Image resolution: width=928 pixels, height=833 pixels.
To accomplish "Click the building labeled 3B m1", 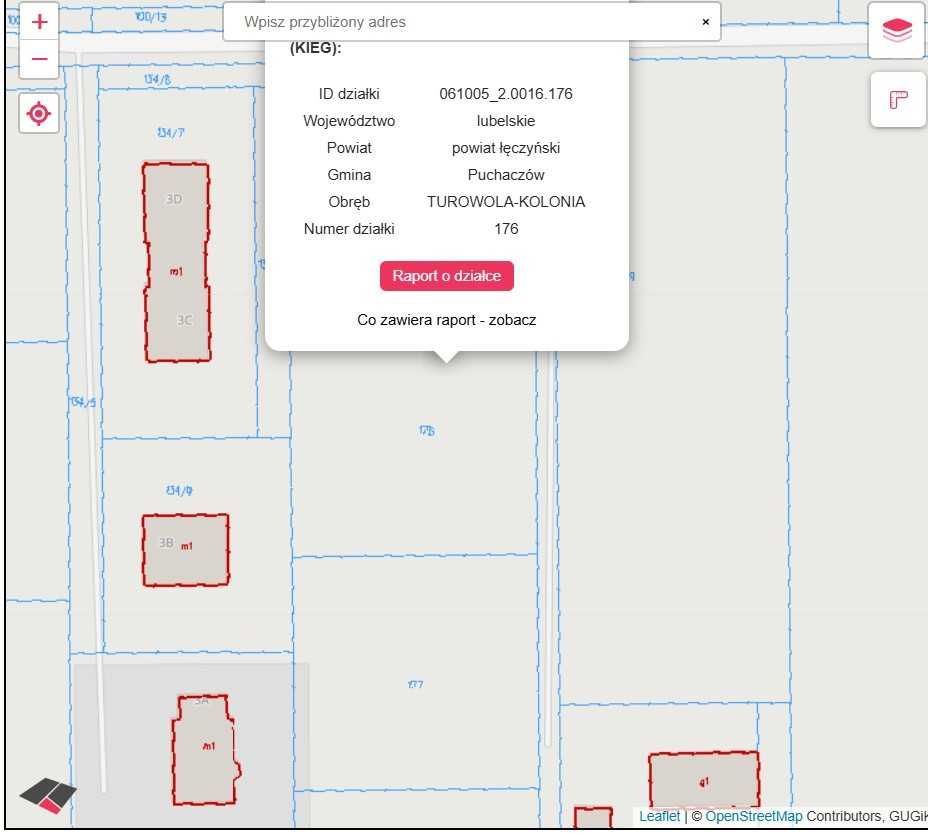I will pyautogui.click(x=185, y=550).
